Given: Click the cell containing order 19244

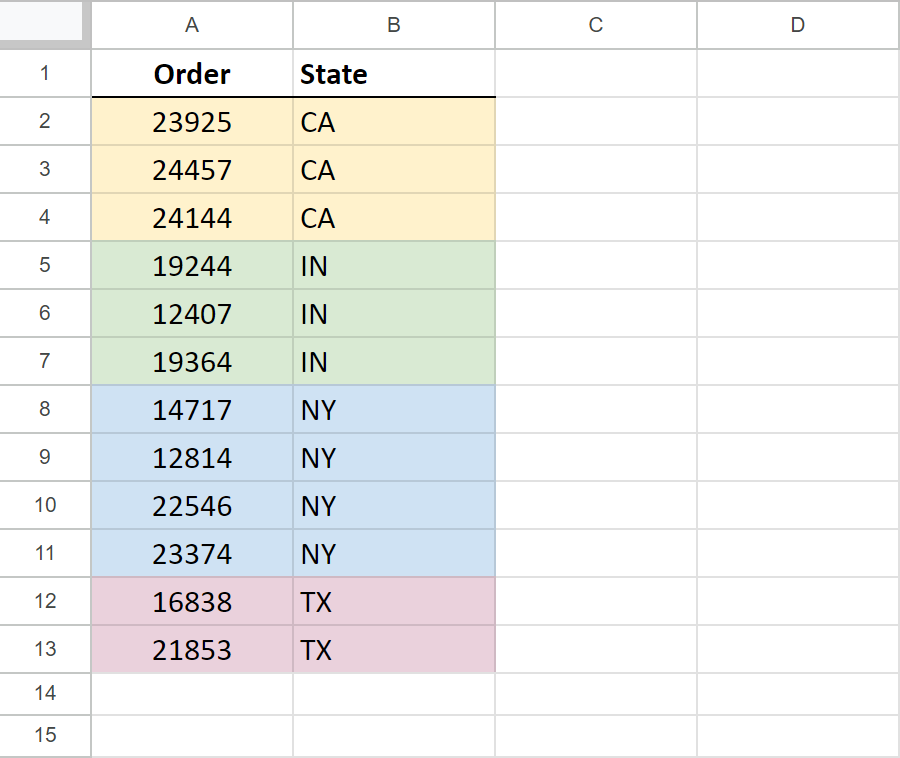Looking at the screenshot, I should pos(191,265).
